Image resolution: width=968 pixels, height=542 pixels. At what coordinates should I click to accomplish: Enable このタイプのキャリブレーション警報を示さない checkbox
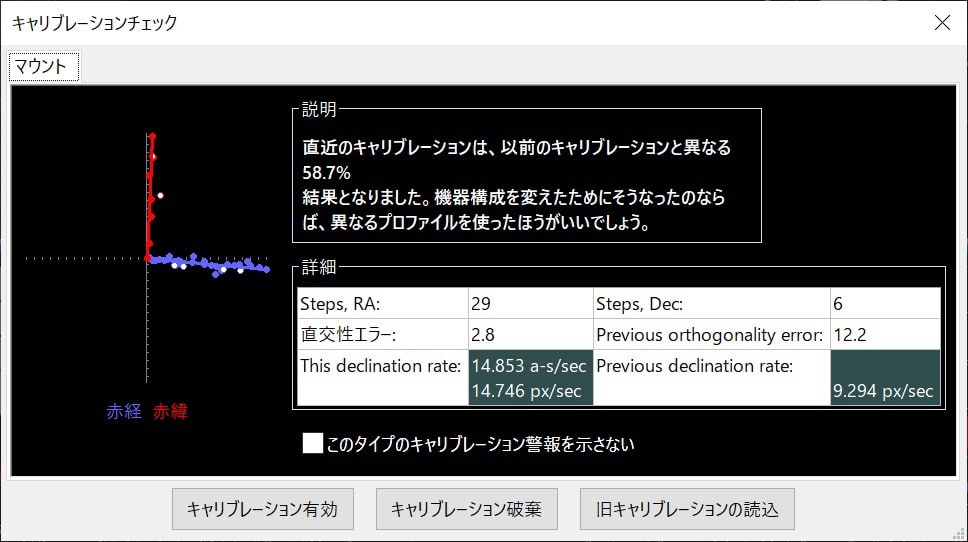pyautogui.click(x=312, y=443)
